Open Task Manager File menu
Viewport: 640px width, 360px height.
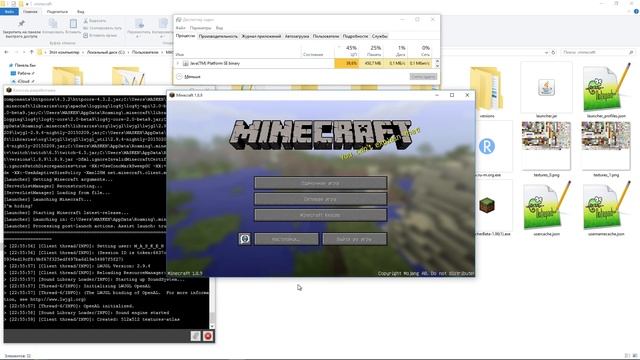(x=180, y=28)
